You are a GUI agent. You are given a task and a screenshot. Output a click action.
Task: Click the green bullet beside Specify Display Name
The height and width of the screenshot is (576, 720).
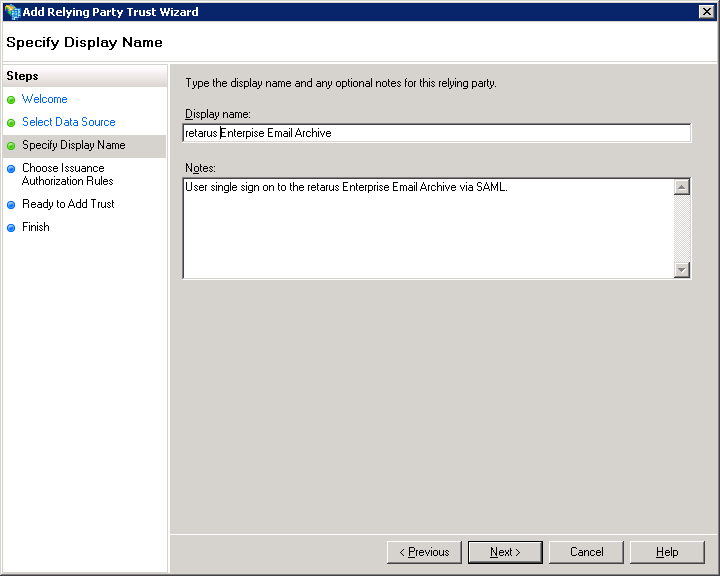pos(11,146)
